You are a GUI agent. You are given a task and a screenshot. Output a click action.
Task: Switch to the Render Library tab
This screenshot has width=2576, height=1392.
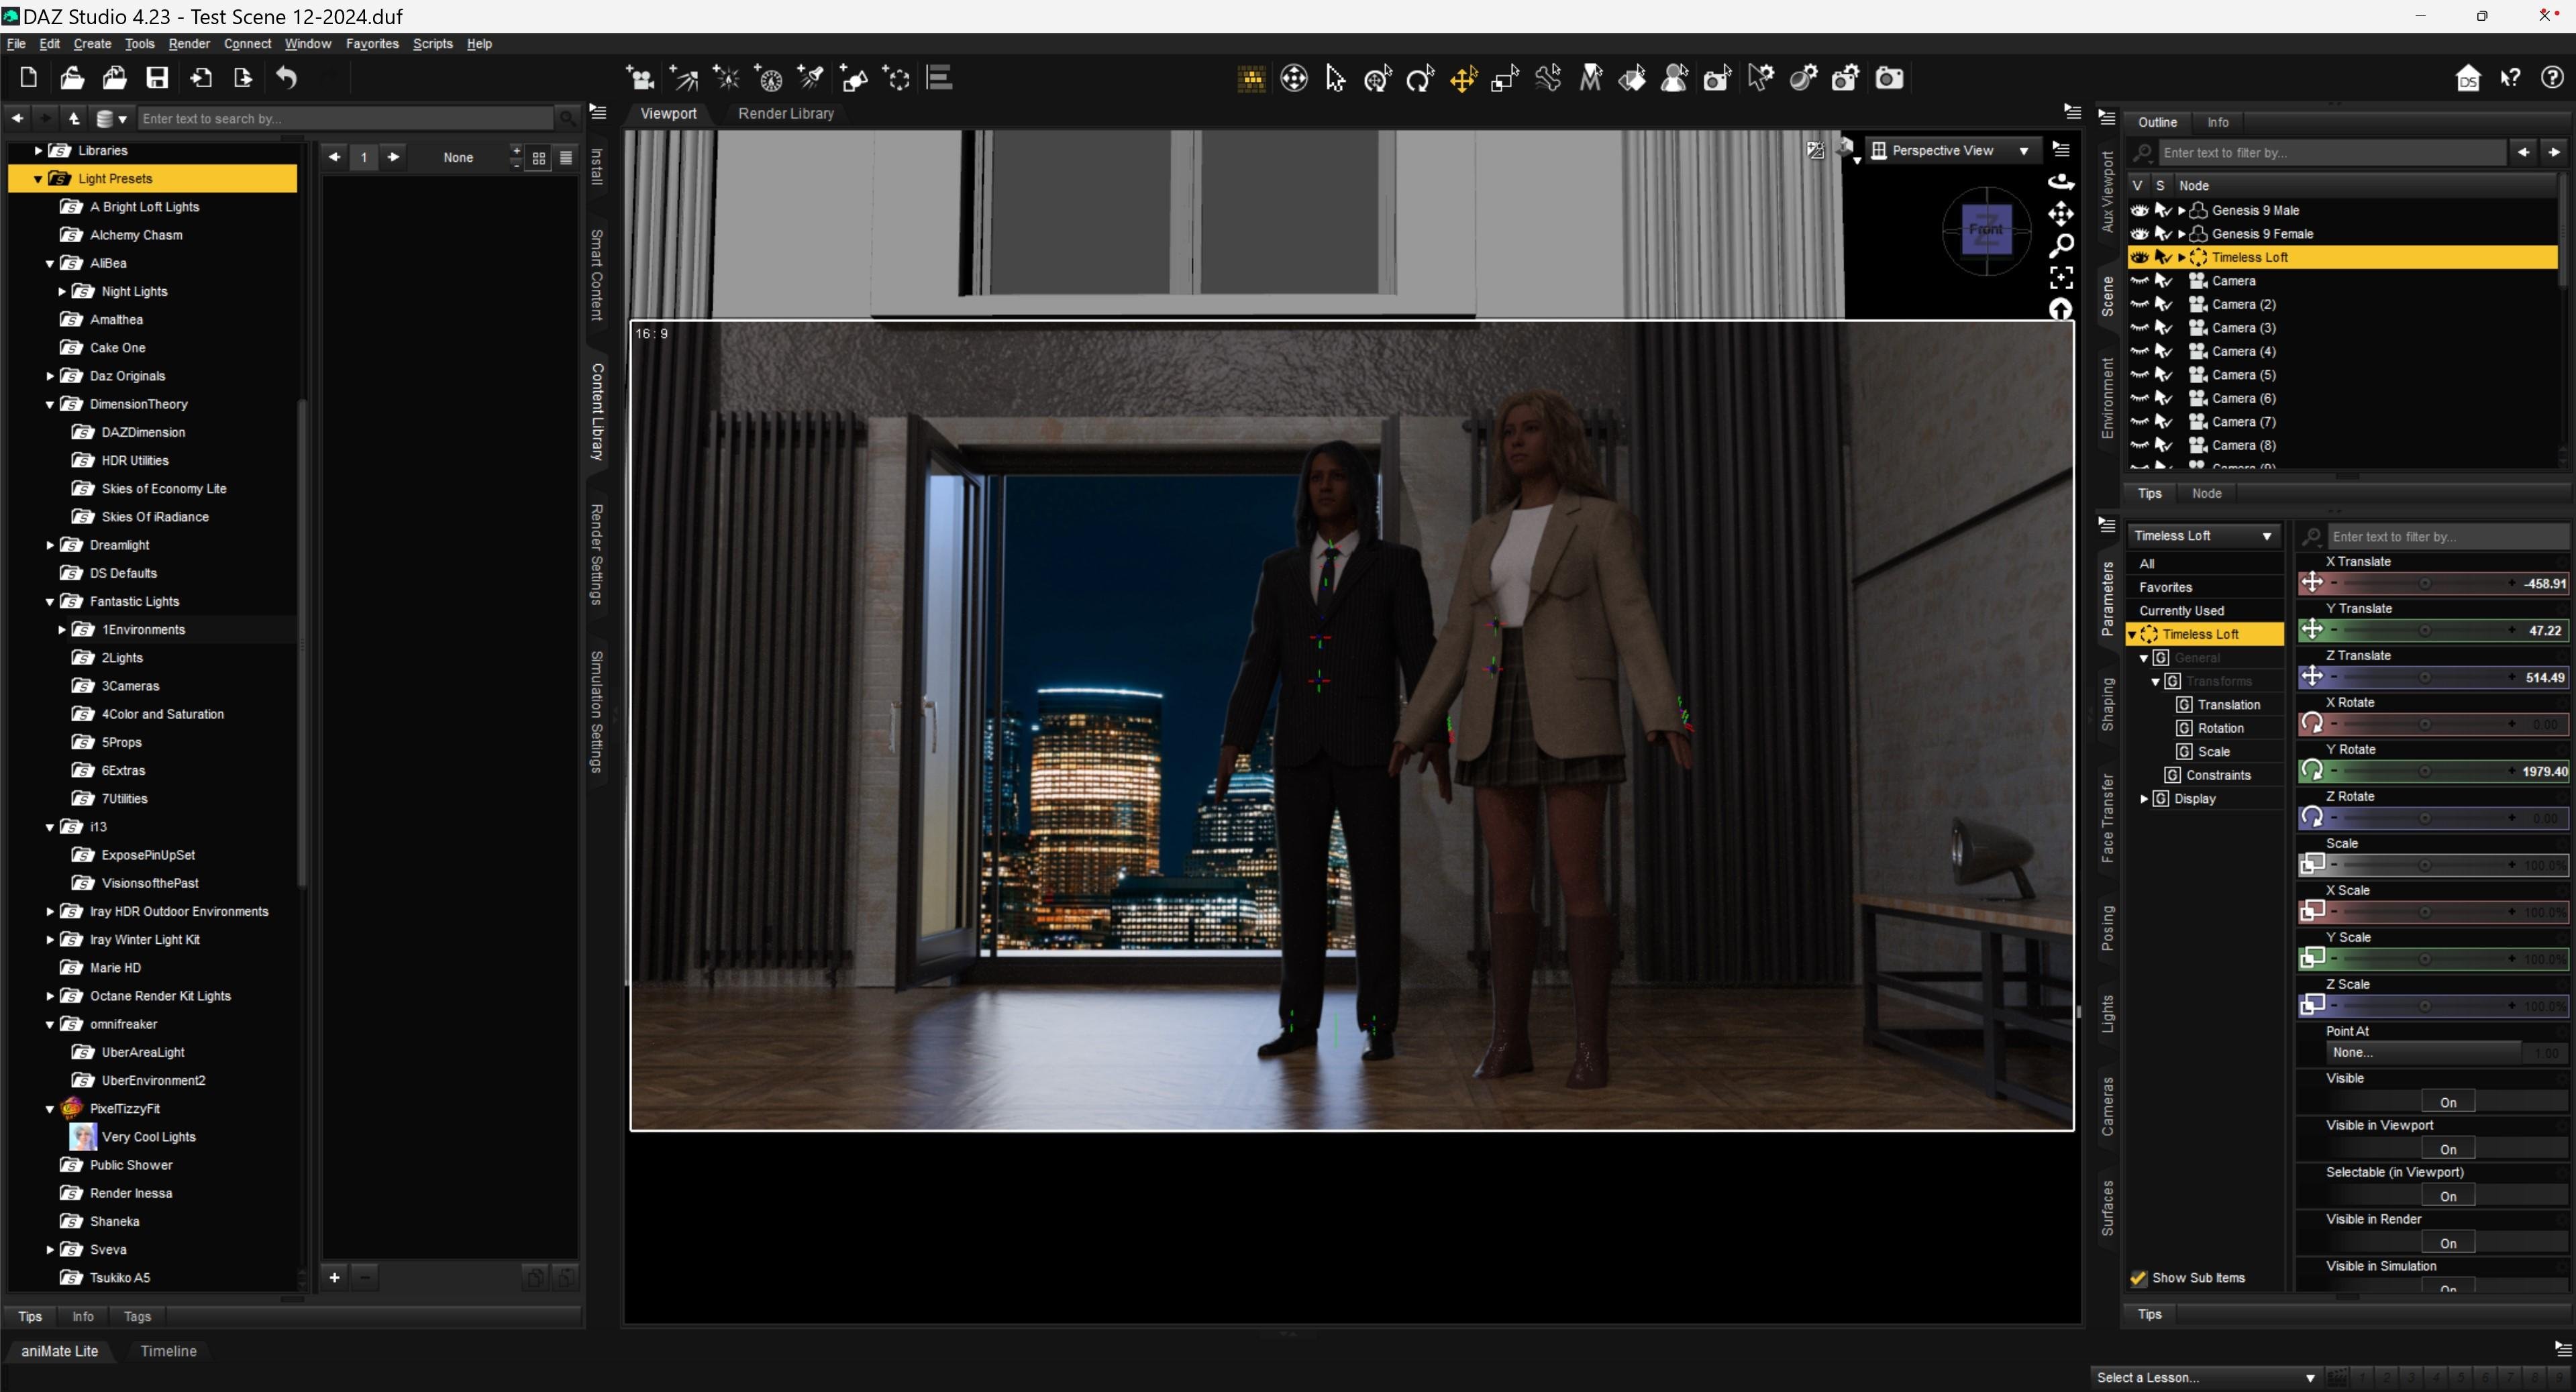click(785, 114)
